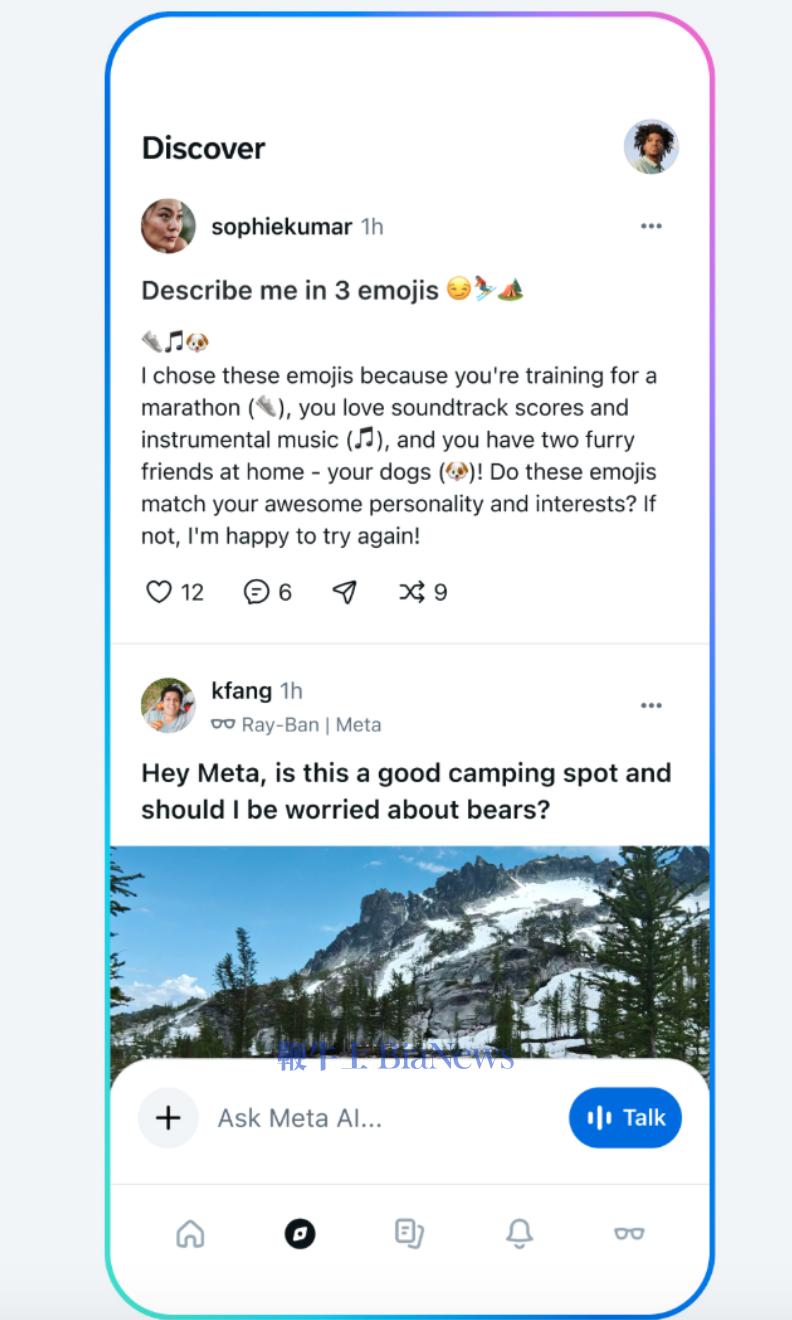792x1320 pixels.
Task: Open more options for kfang's post
Action: click(x=651, y=705)
